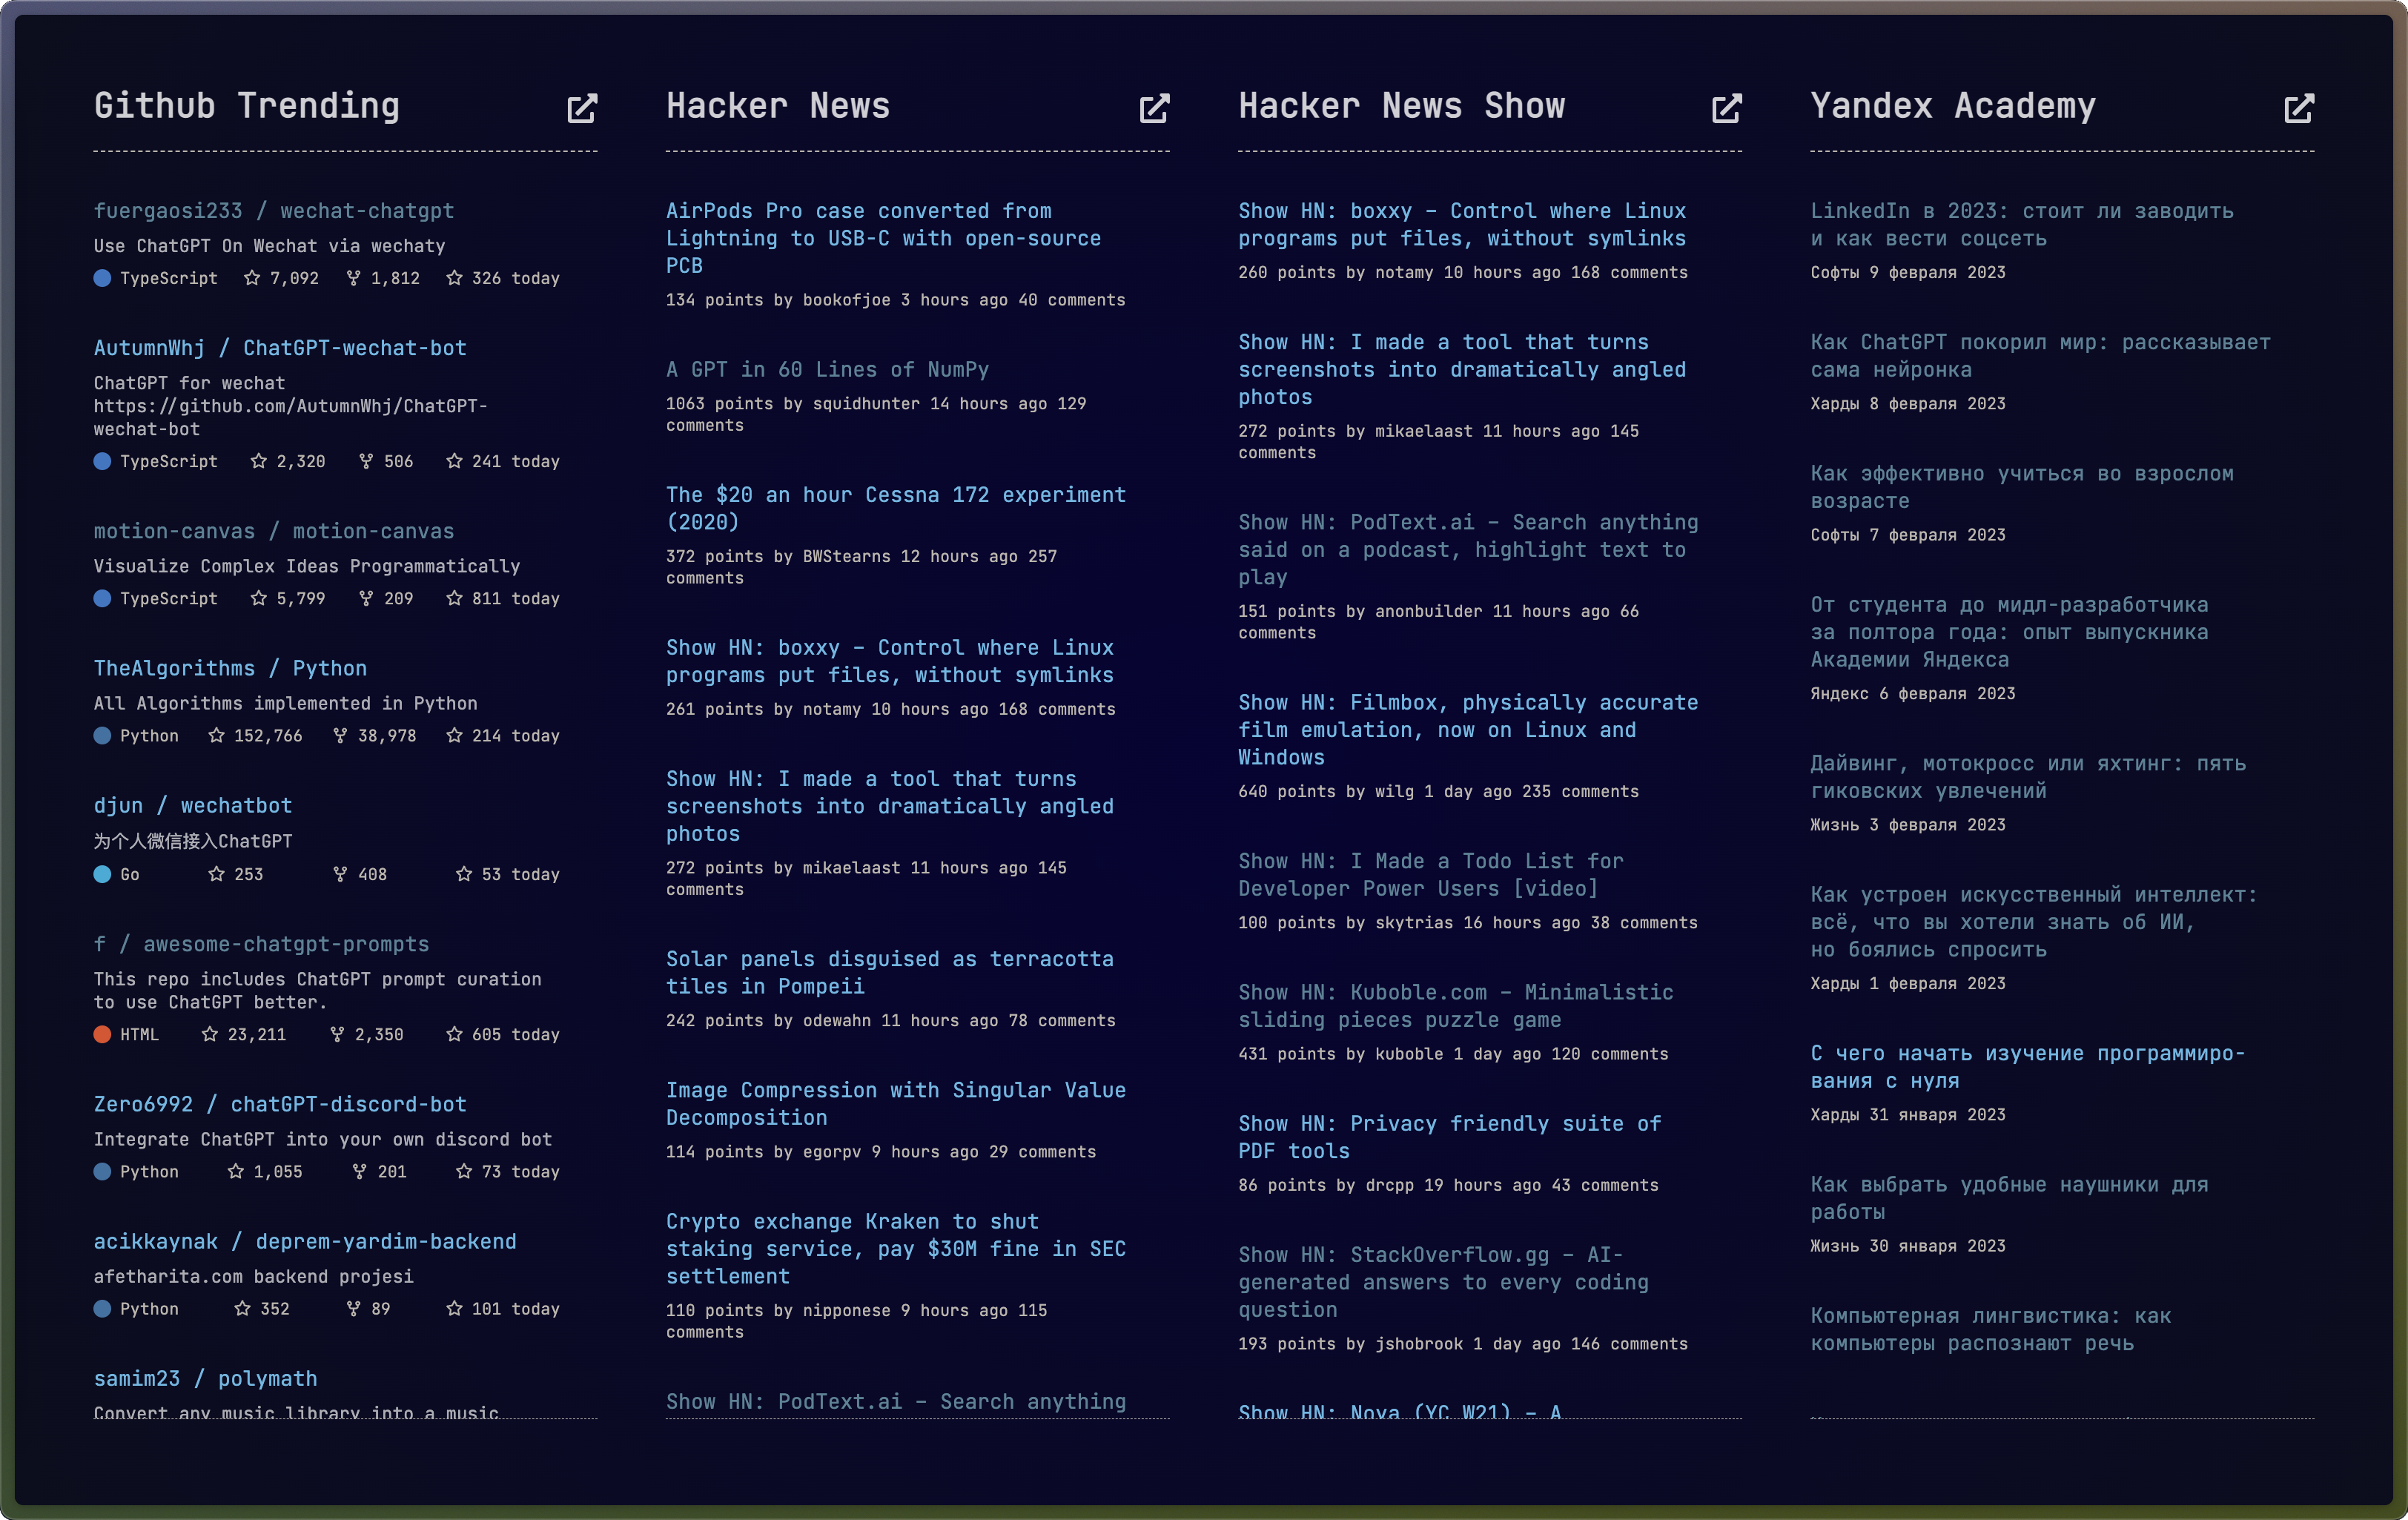2408x1520 pixels.
Task: Click star icon beside 152,766 for TheAlgorithms
Action: pyautogui.click(x=216, y=735)
